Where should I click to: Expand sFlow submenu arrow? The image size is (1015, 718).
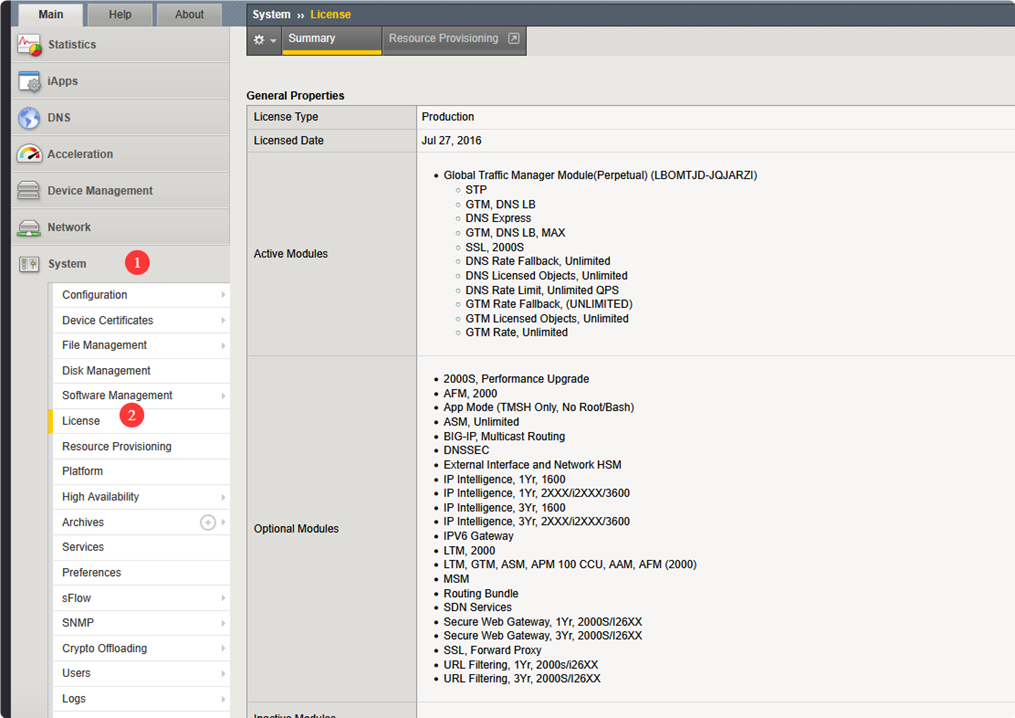[x=223, y=598]
